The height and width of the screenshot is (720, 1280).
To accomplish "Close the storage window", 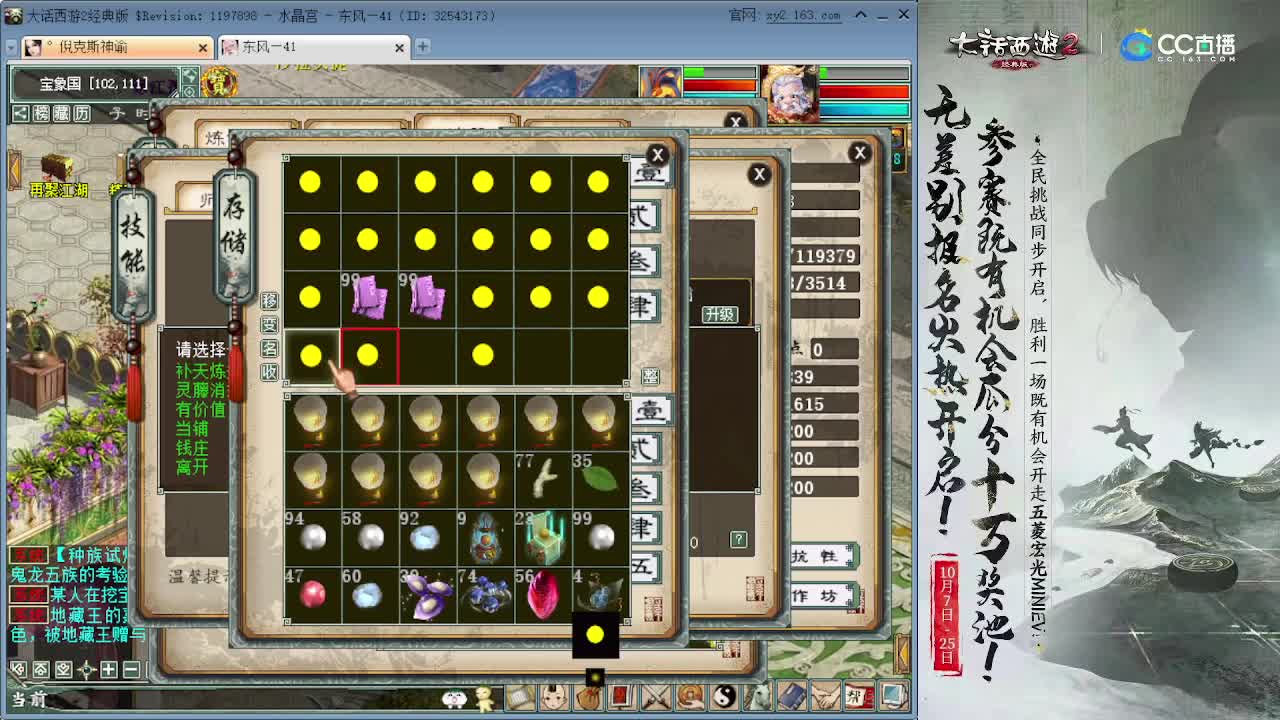I will [657, 155].
